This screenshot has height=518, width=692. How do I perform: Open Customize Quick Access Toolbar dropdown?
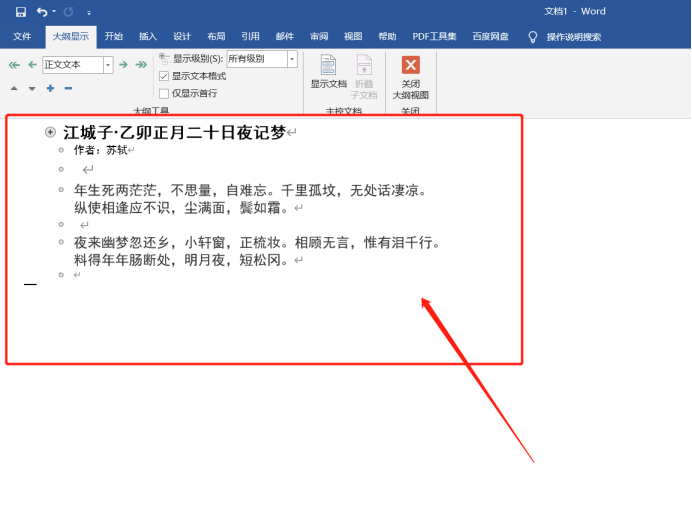coord(89,13)
